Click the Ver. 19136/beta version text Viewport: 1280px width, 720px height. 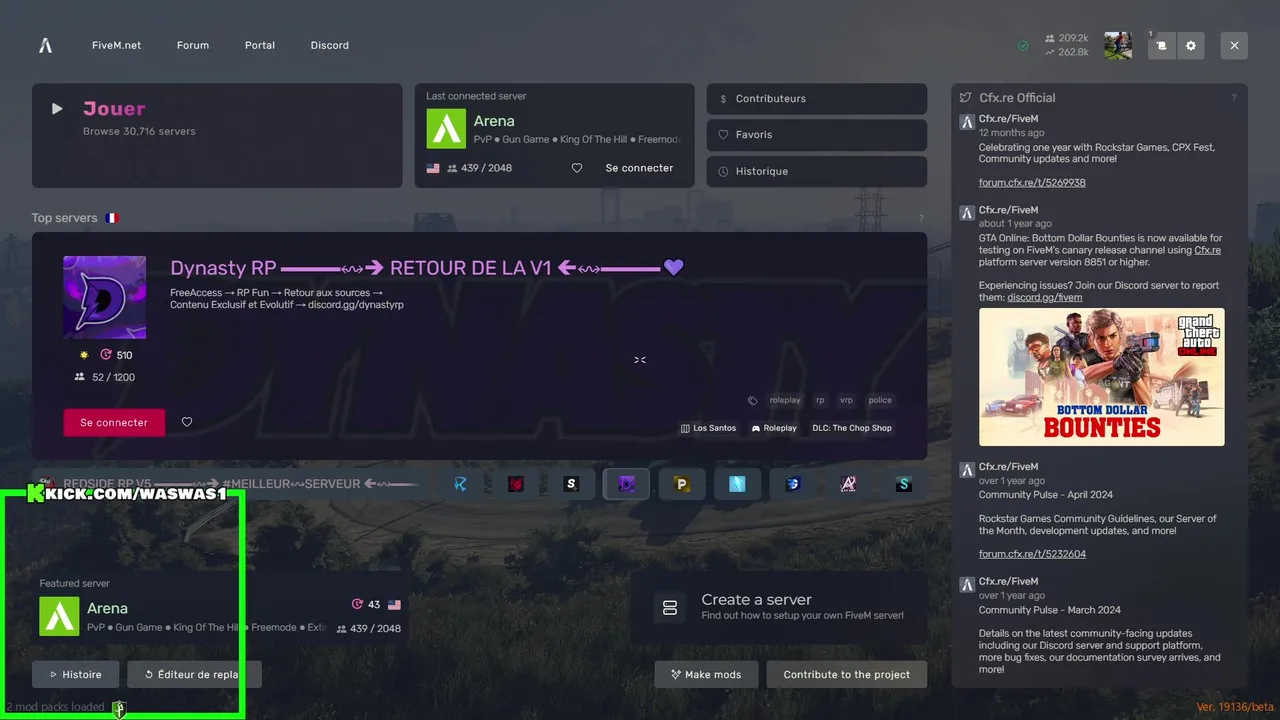click(1234, 707)
